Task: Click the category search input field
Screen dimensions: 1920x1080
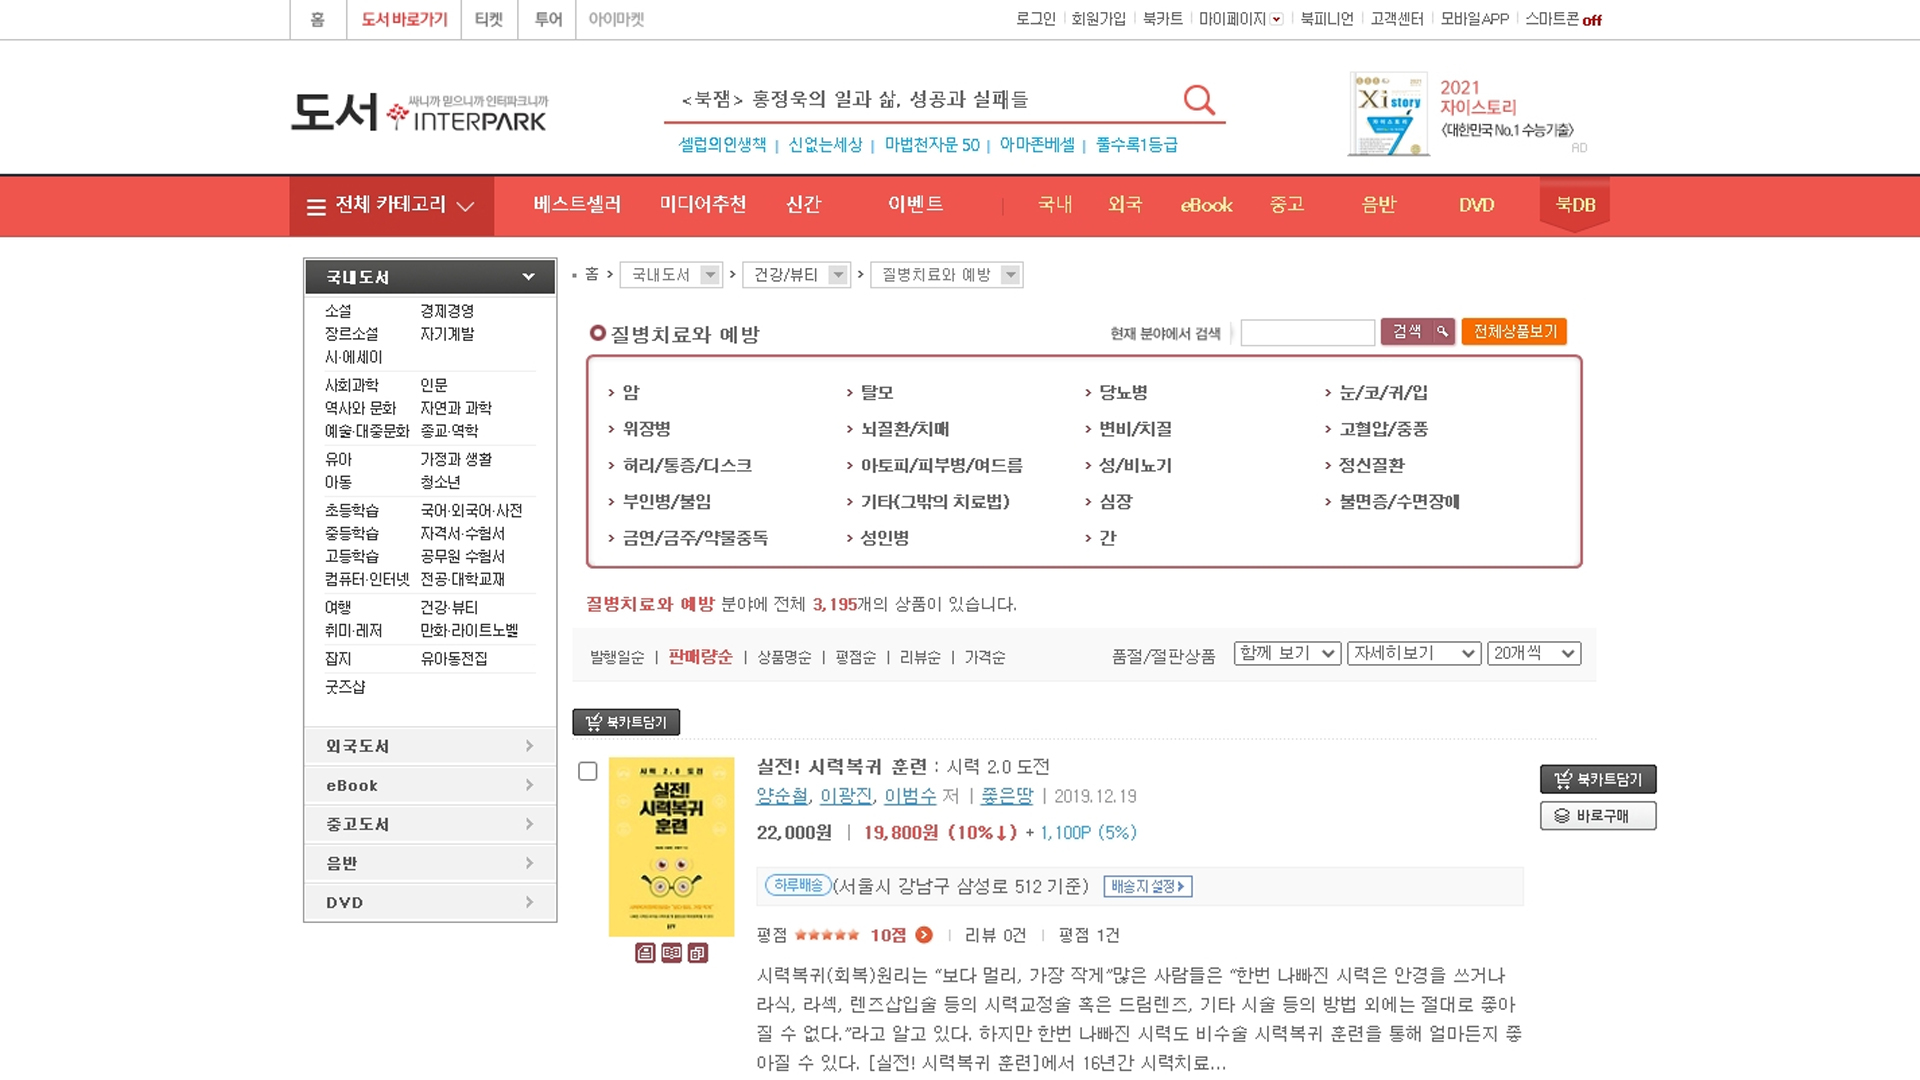Action: coord(1307,332)
